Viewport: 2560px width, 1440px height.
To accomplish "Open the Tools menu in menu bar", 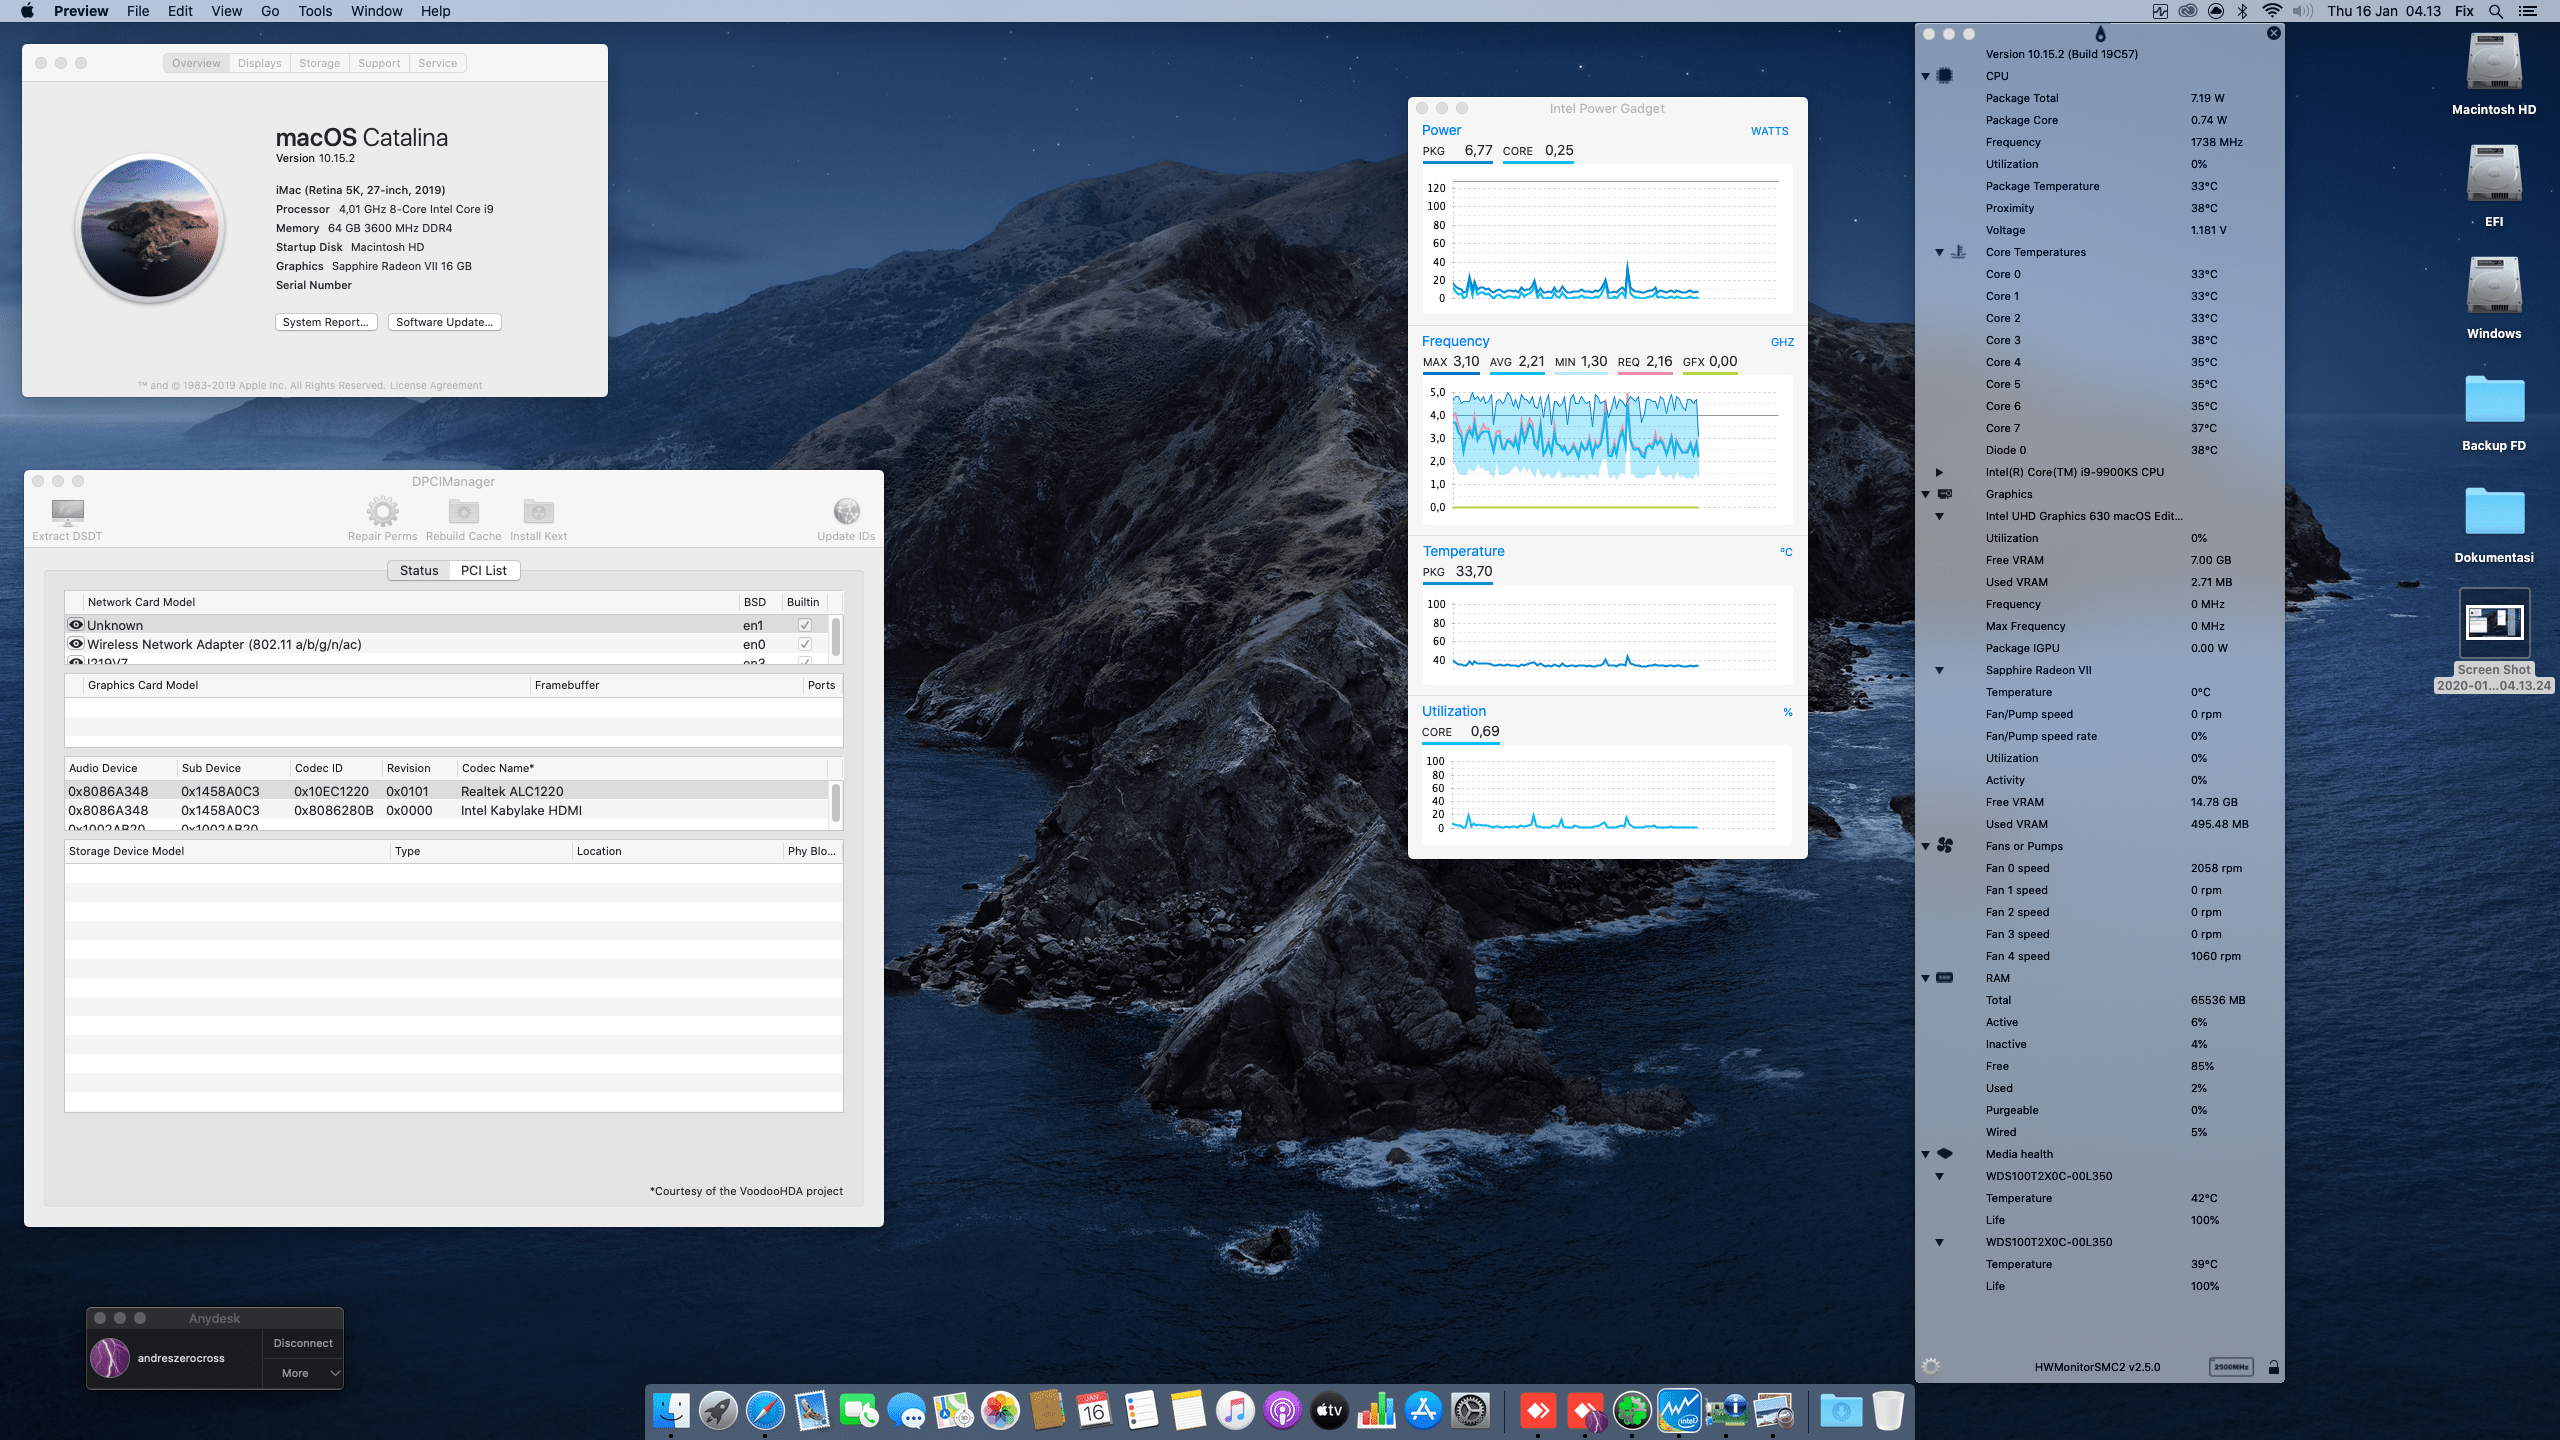I will (x=315, y=11).
